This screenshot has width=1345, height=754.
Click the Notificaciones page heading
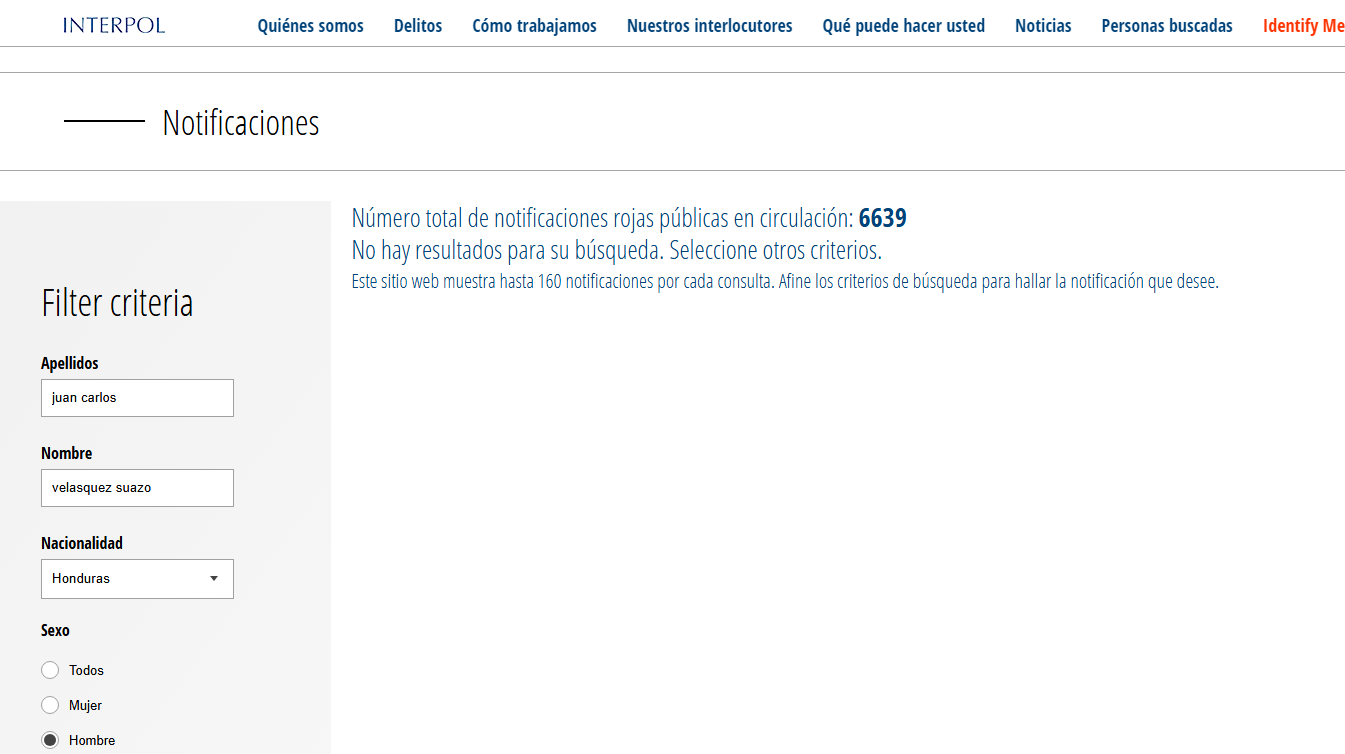tap(241, 123)
